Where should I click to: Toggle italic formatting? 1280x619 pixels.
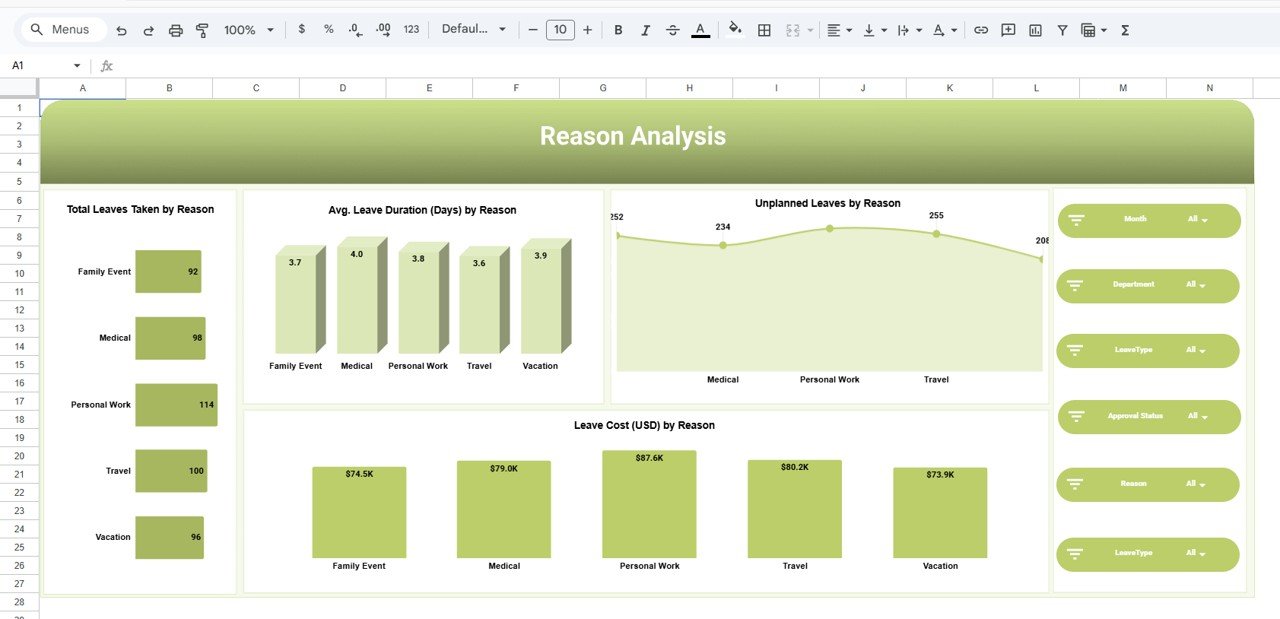coord(645,29)
